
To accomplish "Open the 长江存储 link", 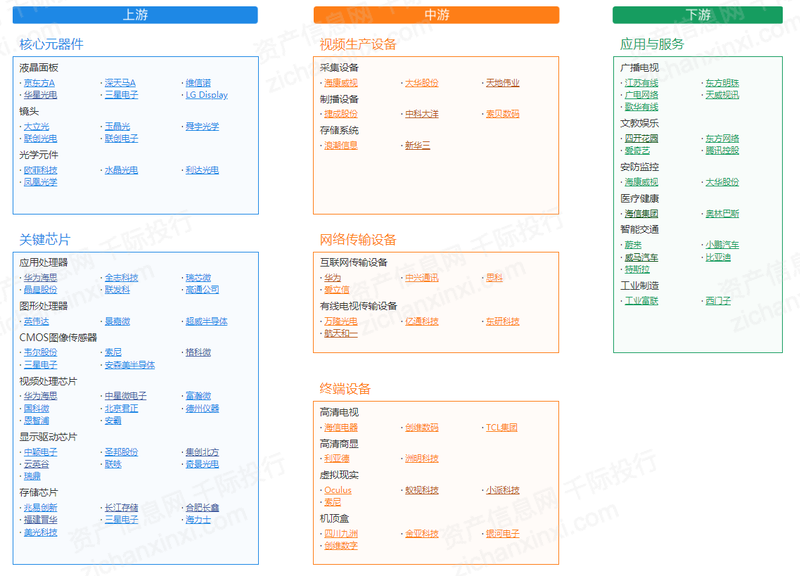I will (x=121, y=508).
